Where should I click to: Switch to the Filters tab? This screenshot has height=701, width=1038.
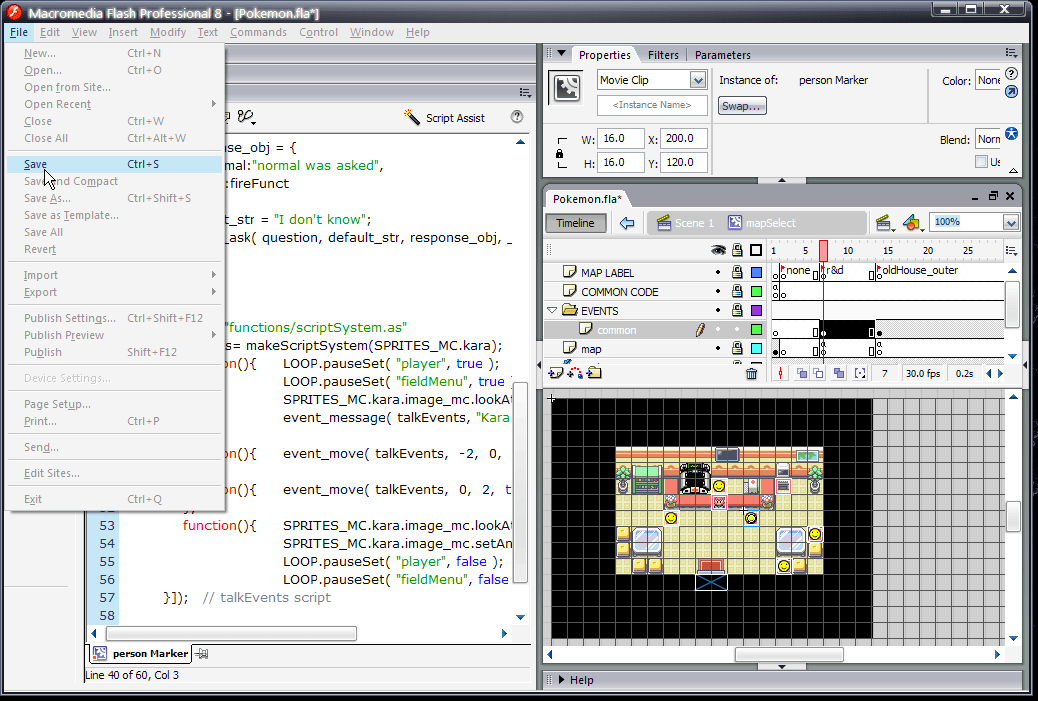click(x=662, y=55)
